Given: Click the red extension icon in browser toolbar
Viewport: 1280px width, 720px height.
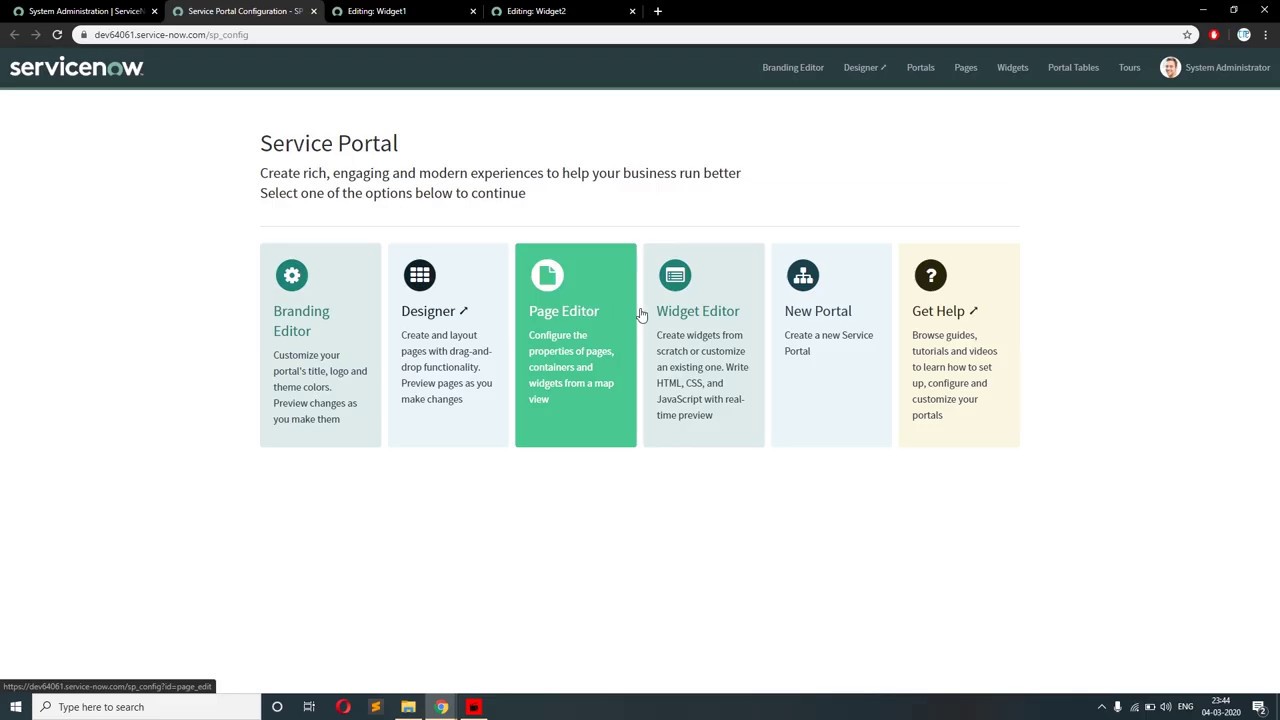Looking at the screenshot, I should (1214, 35).
